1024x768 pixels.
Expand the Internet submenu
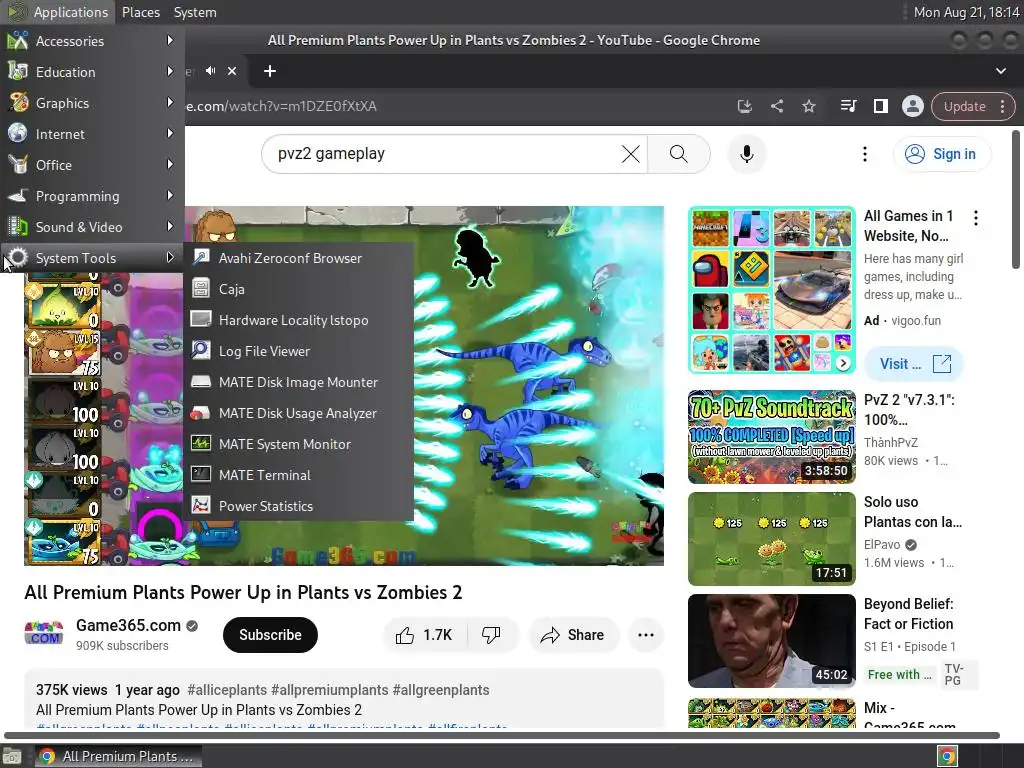tap(92, 134)
